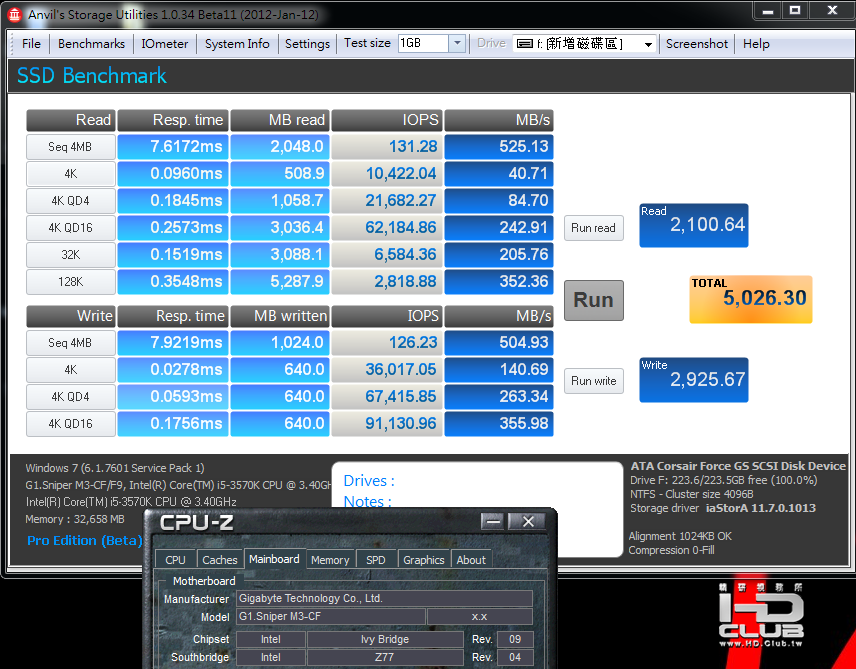Open the File menu
Viewport: 856px width, 669px height.
(x=31, y=44)
